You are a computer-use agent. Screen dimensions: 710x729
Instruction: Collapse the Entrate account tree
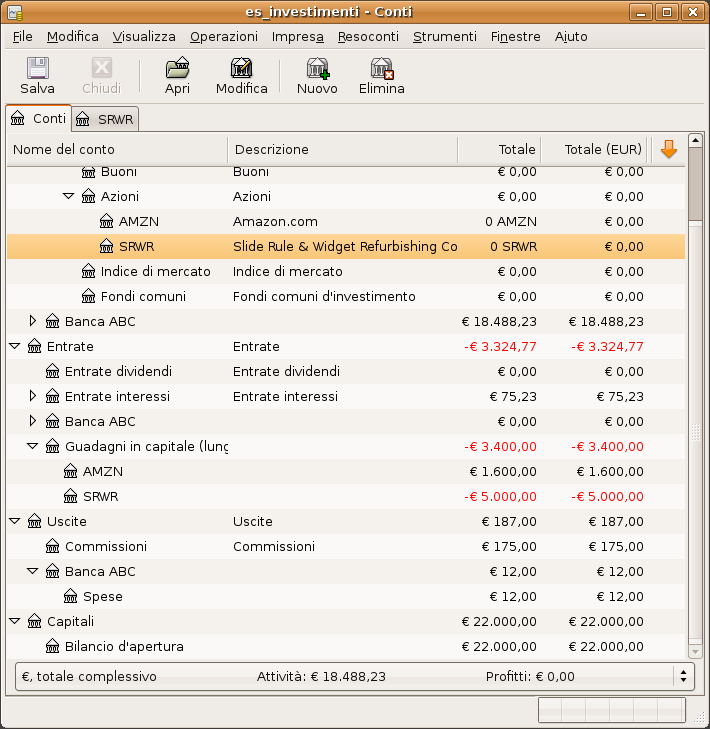[14, 346]
